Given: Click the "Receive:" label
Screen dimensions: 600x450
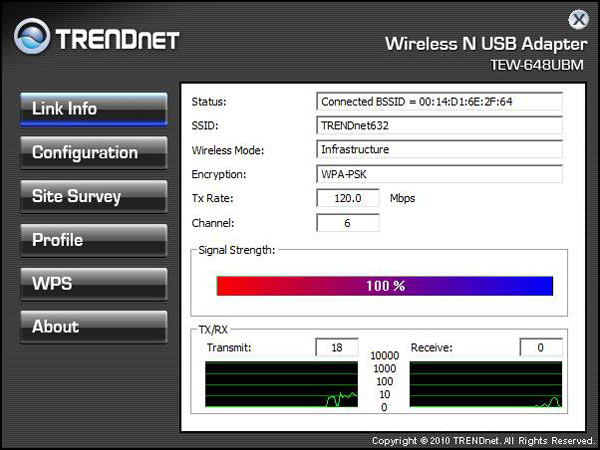Looking at the screenshot, I should [432, 347].
